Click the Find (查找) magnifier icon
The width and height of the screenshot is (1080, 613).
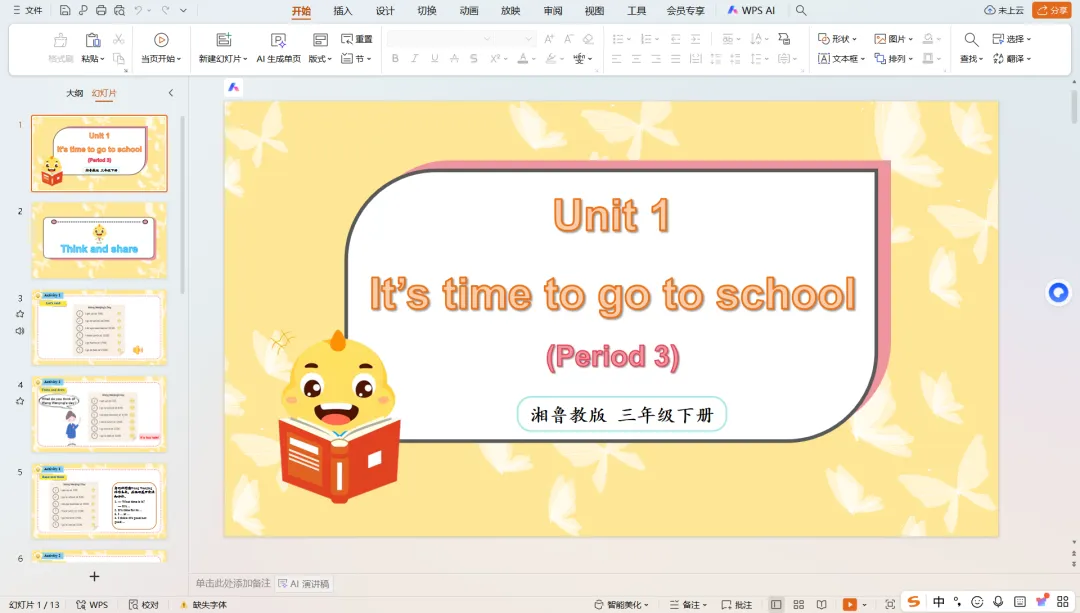971,40
